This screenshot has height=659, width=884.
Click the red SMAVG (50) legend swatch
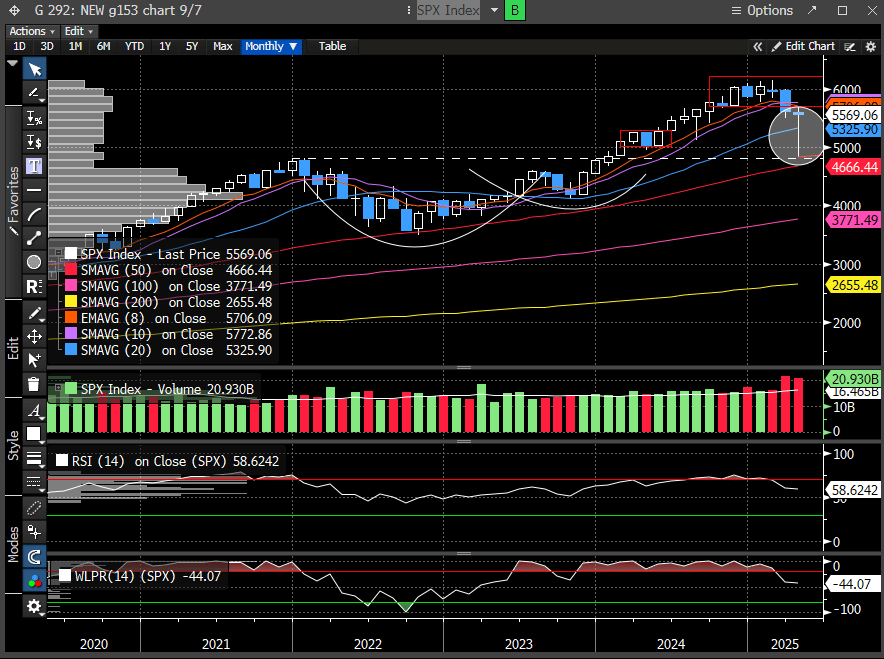(x=71, y=270)
